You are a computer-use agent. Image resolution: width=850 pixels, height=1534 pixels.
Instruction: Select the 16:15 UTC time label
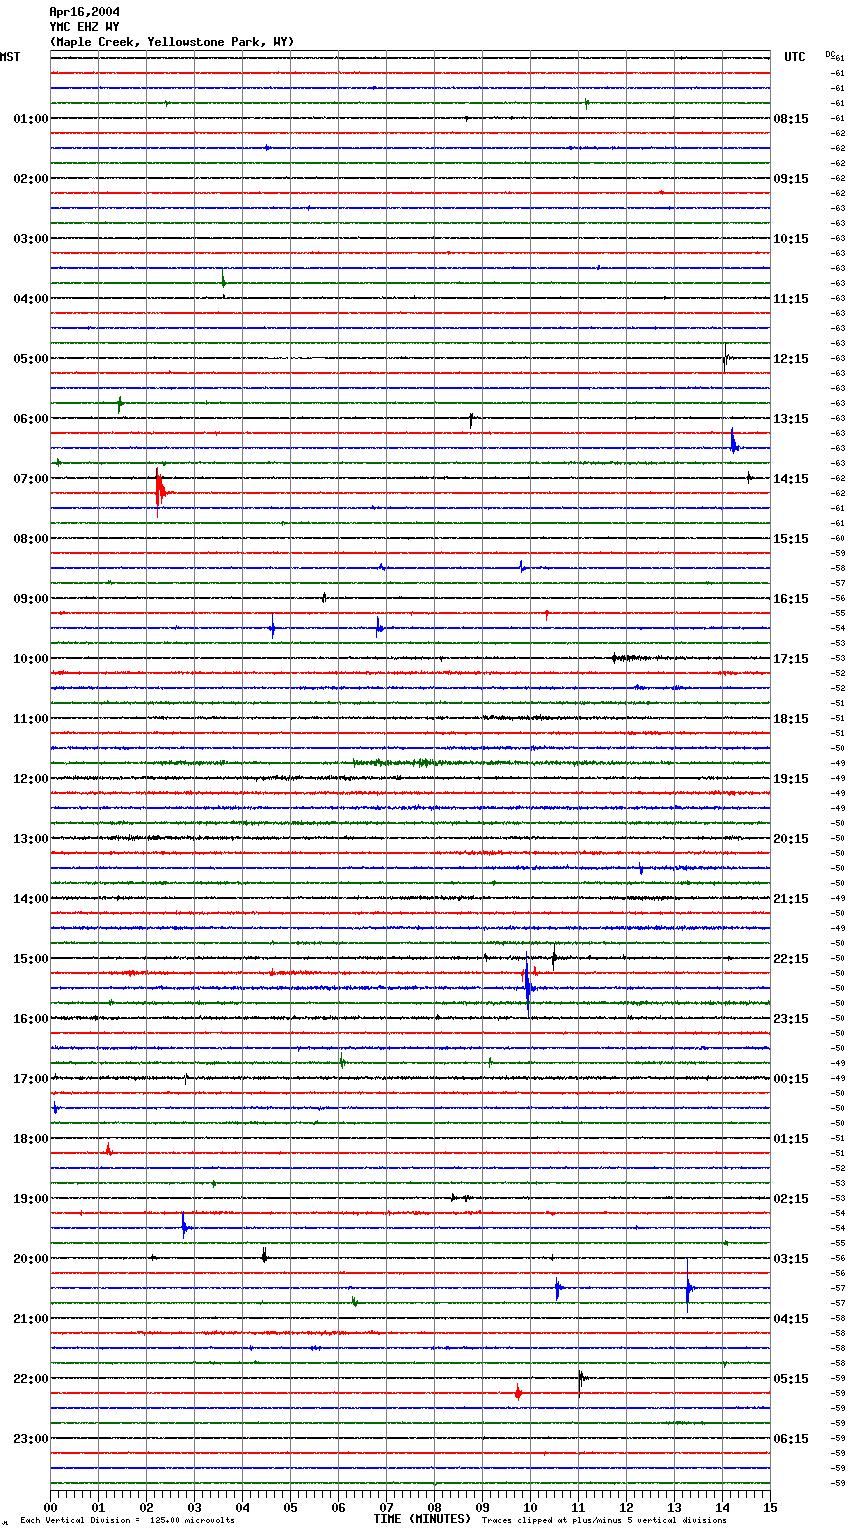pyautogui.click(x=791, y=599)
